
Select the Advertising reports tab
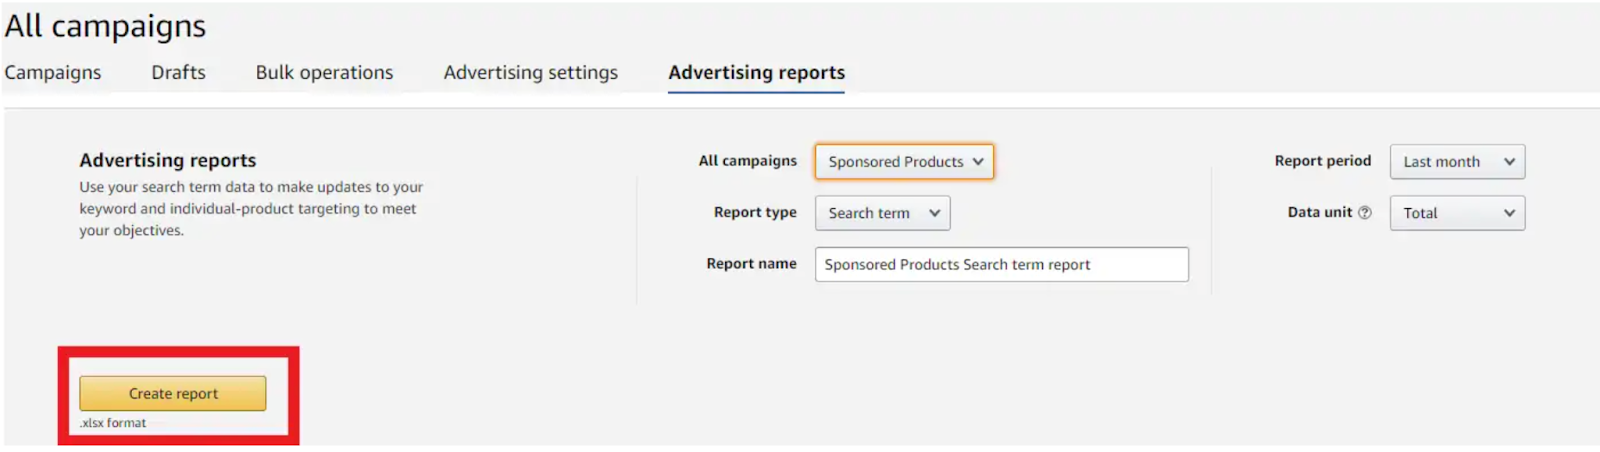pos(756,73)
